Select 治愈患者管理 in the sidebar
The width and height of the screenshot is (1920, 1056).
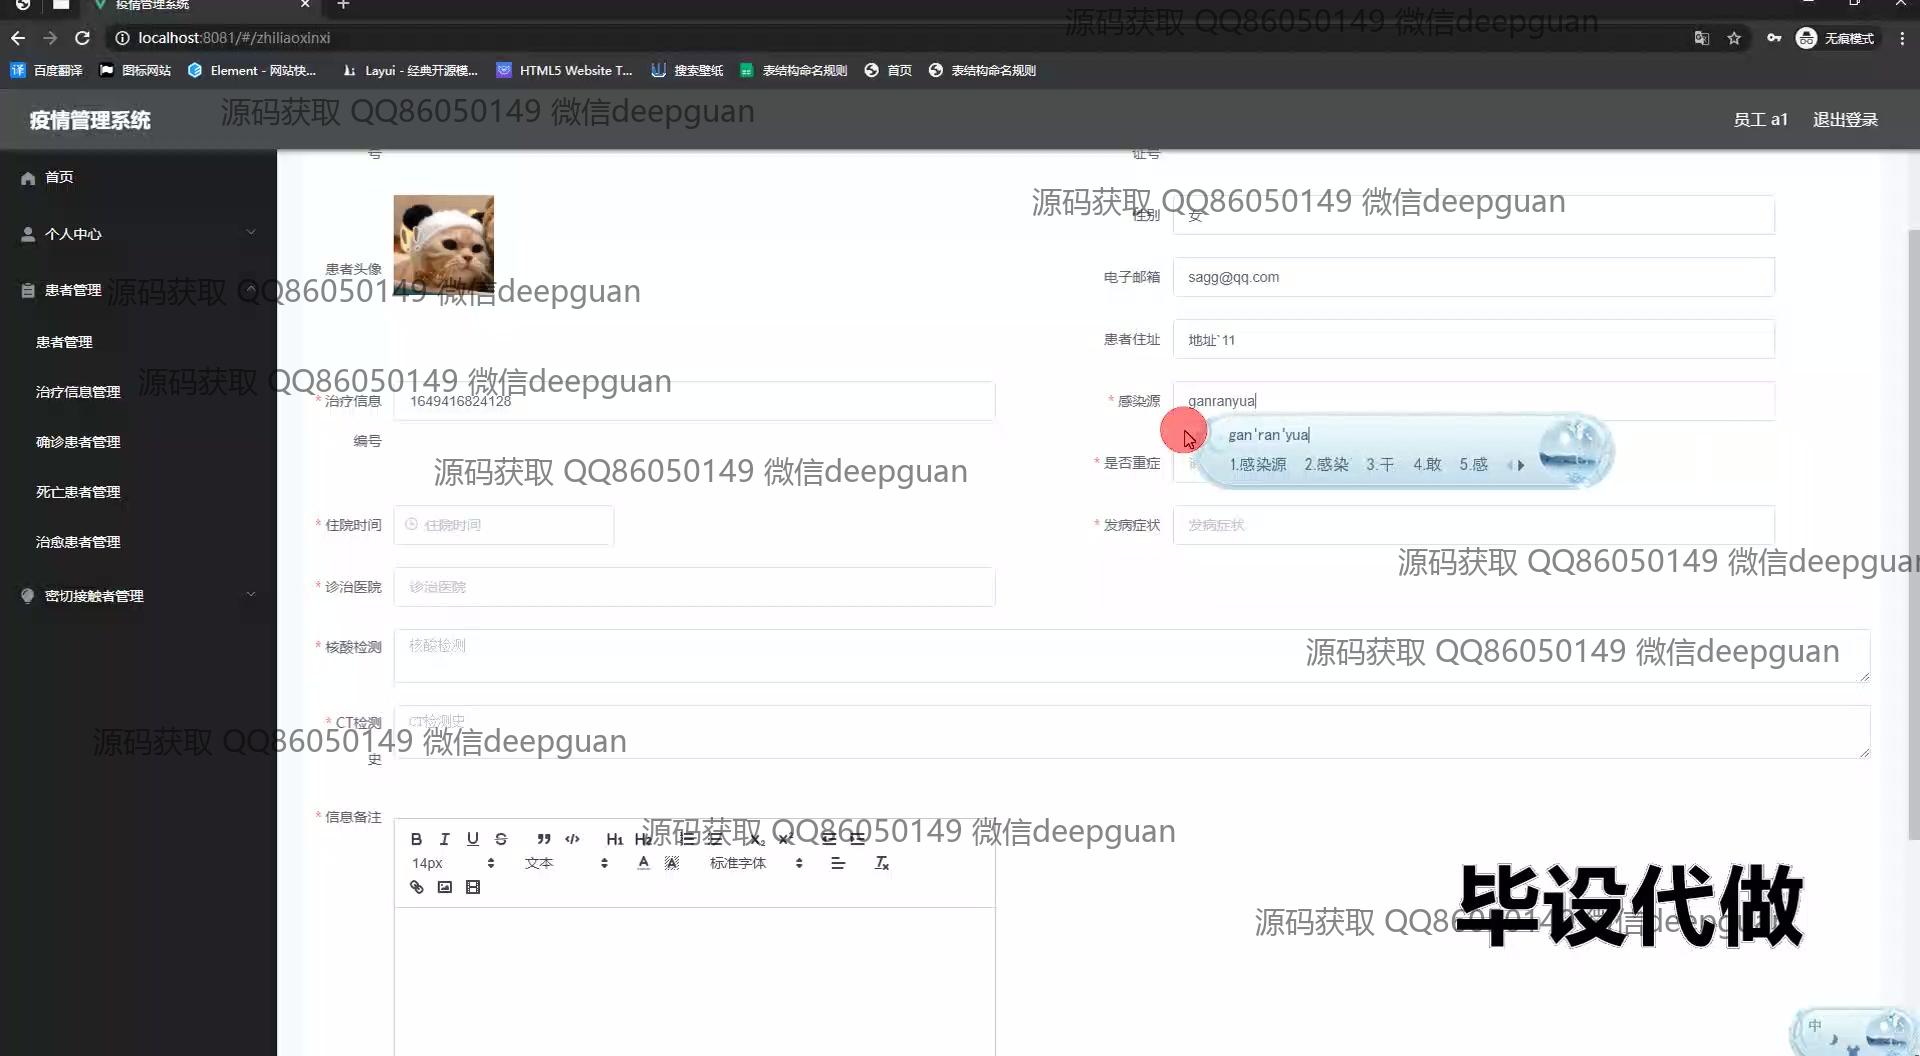click(78, 542)
